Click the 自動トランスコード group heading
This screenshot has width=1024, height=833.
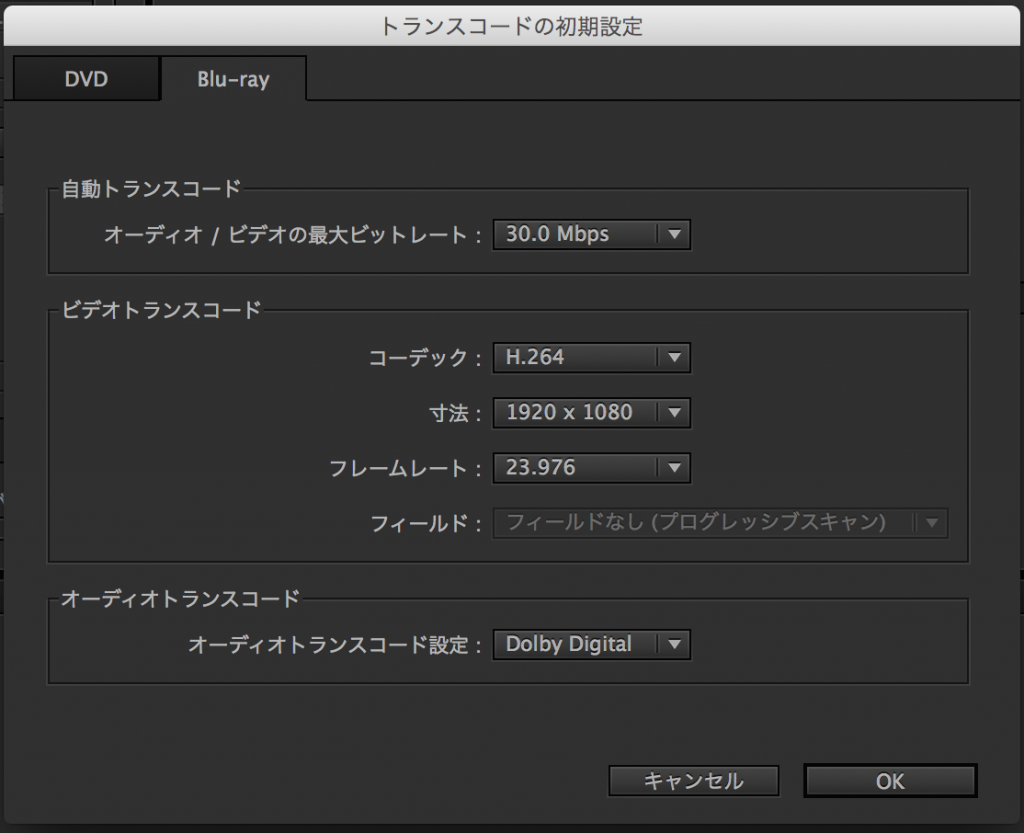click(x=151, y=188)
